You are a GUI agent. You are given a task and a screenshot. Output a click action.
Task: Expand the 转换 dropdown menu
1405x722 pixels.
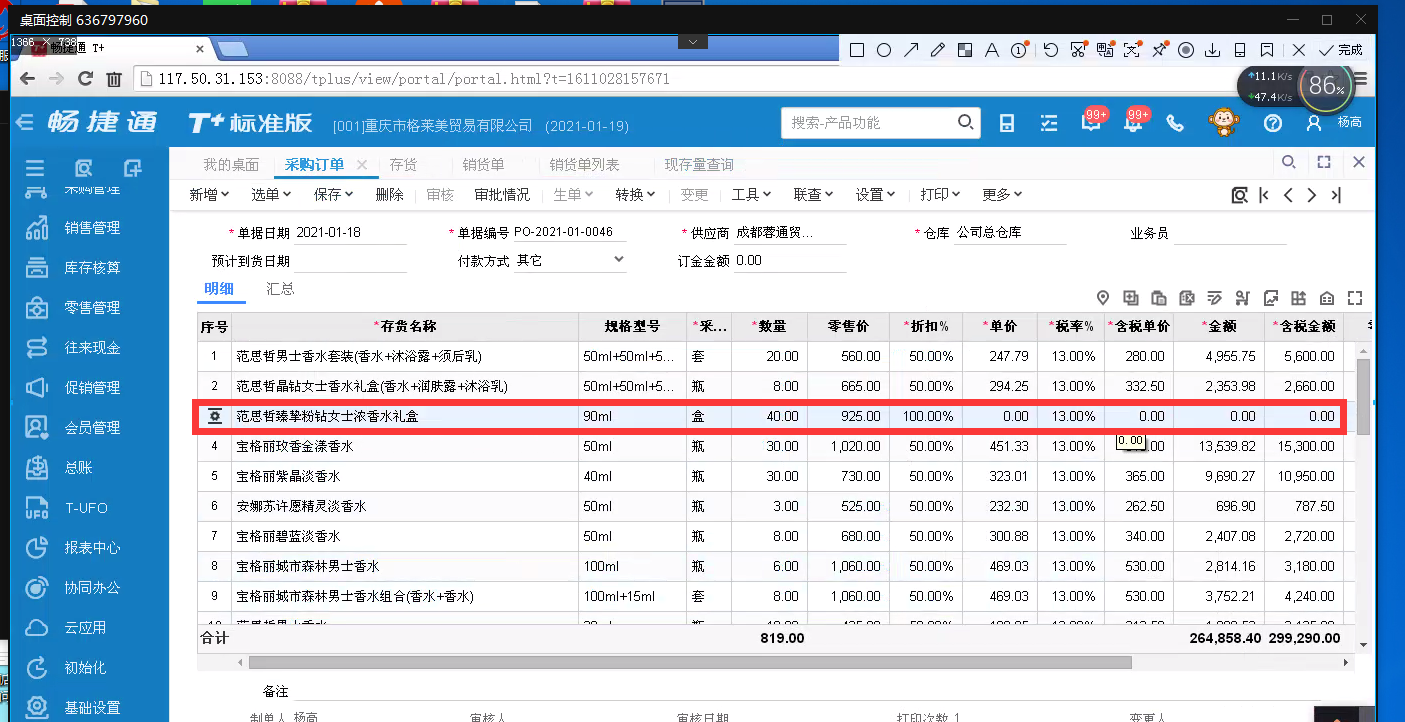tap(635, 195)
